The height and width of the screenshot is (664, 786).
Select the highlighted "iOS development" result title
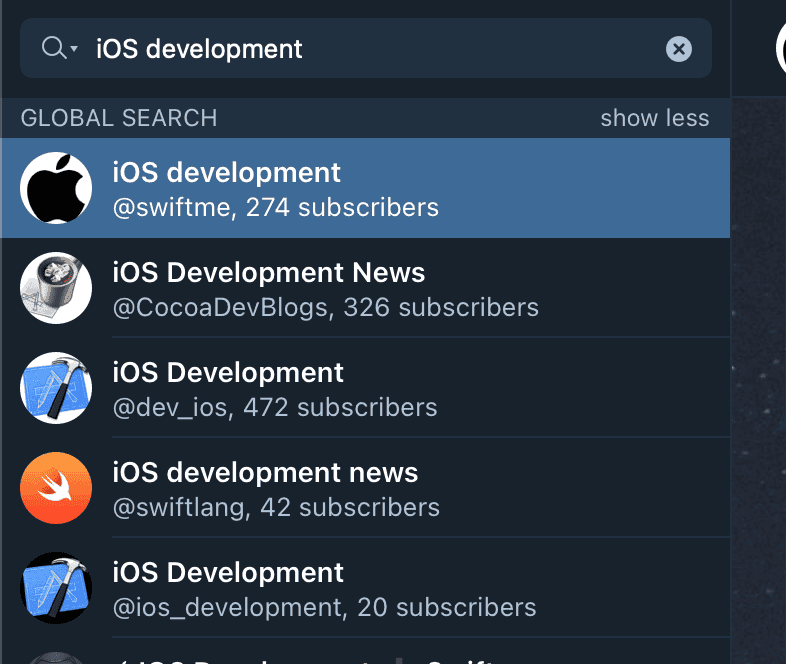[x=227, y=172]
